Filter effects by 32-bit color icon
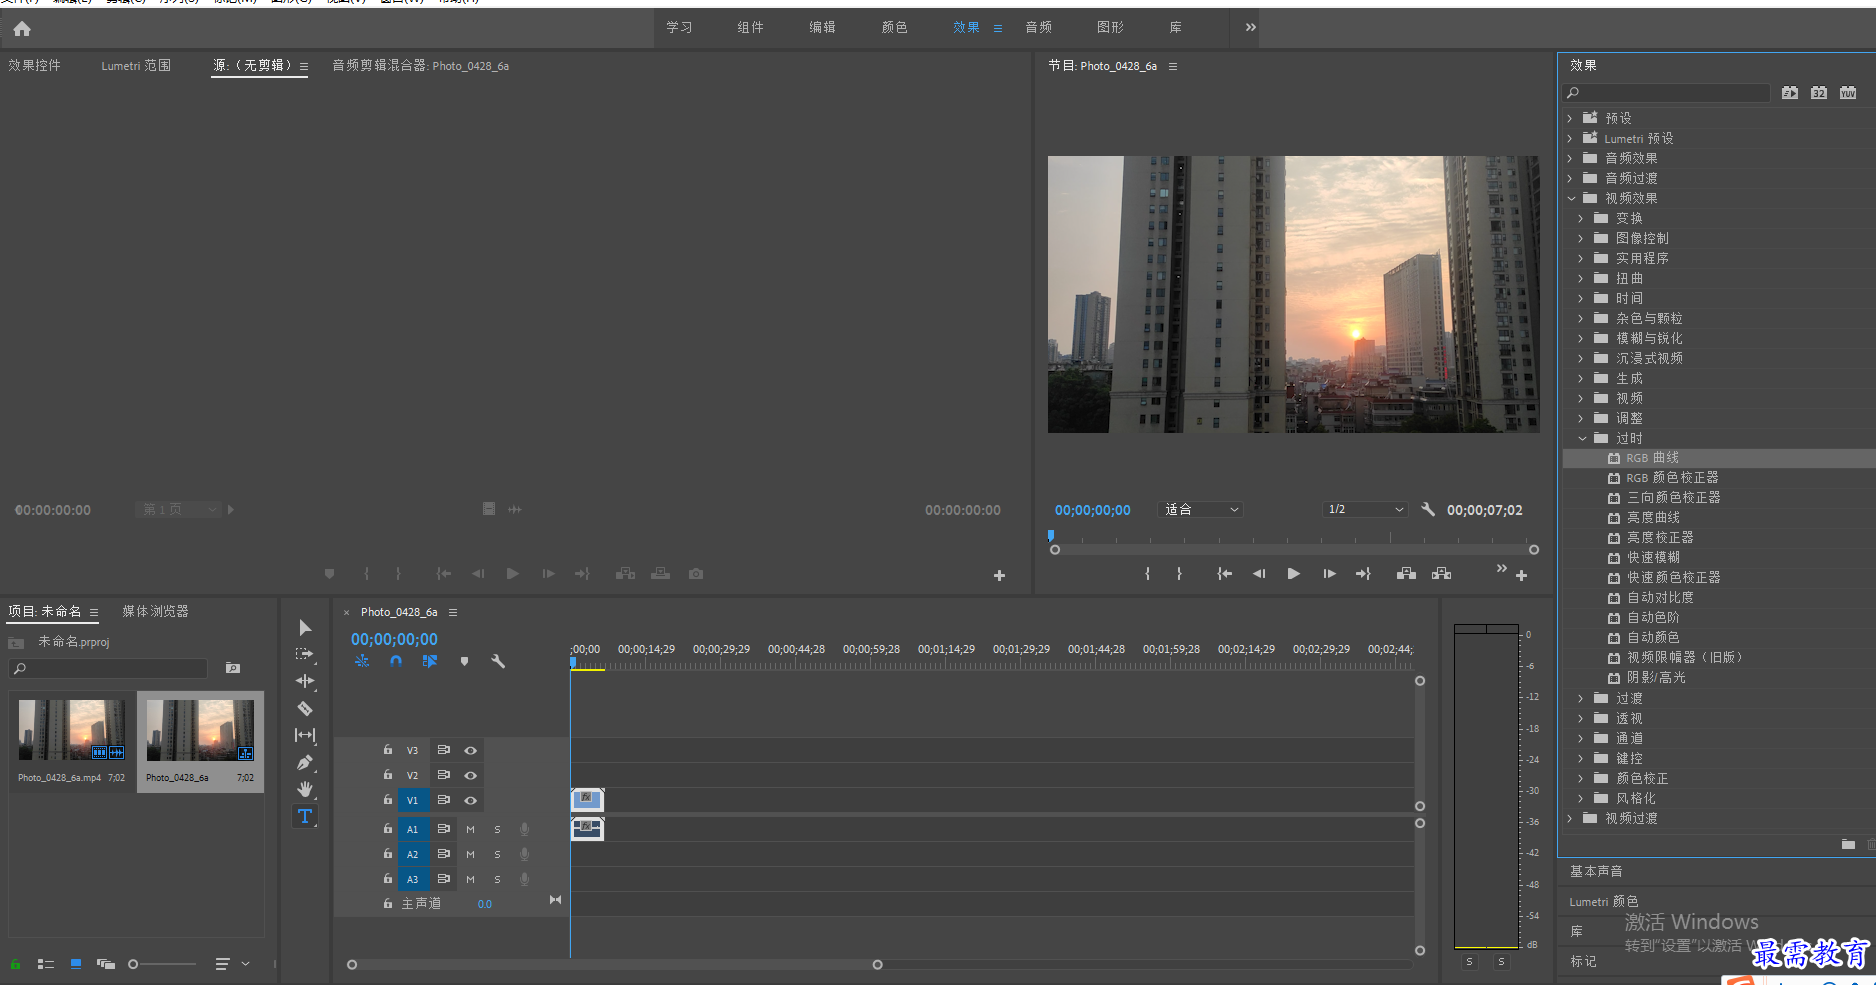Viewport: 1876px width, 985px height. coord(1819,93)
